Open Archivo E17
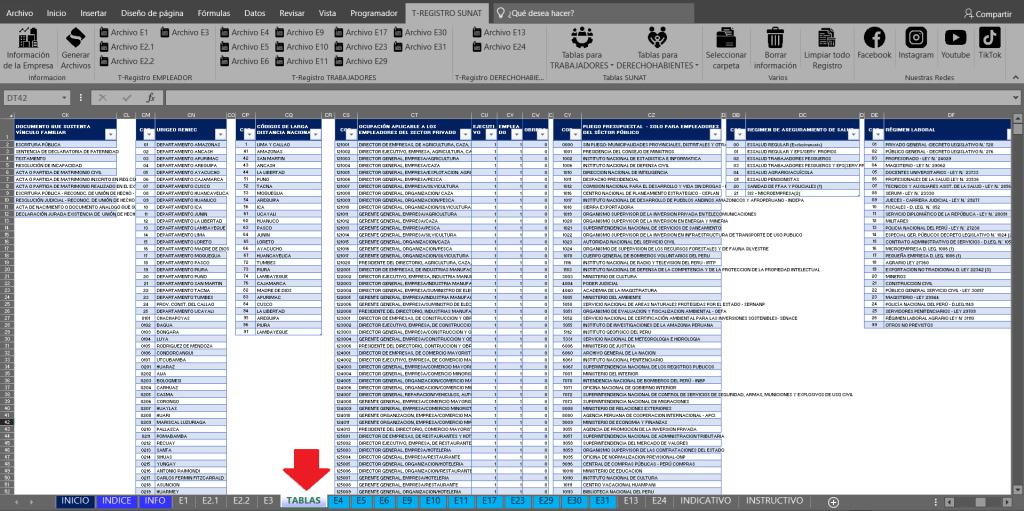The height and width of the screenshot is (511, 1024). [361, 32]
